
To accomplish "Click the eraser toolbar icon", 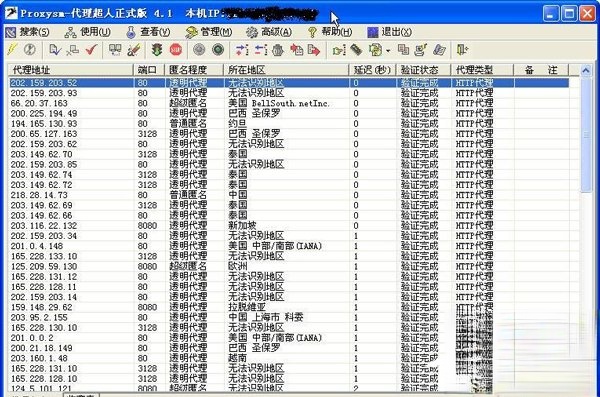I will tap(439, 50).
